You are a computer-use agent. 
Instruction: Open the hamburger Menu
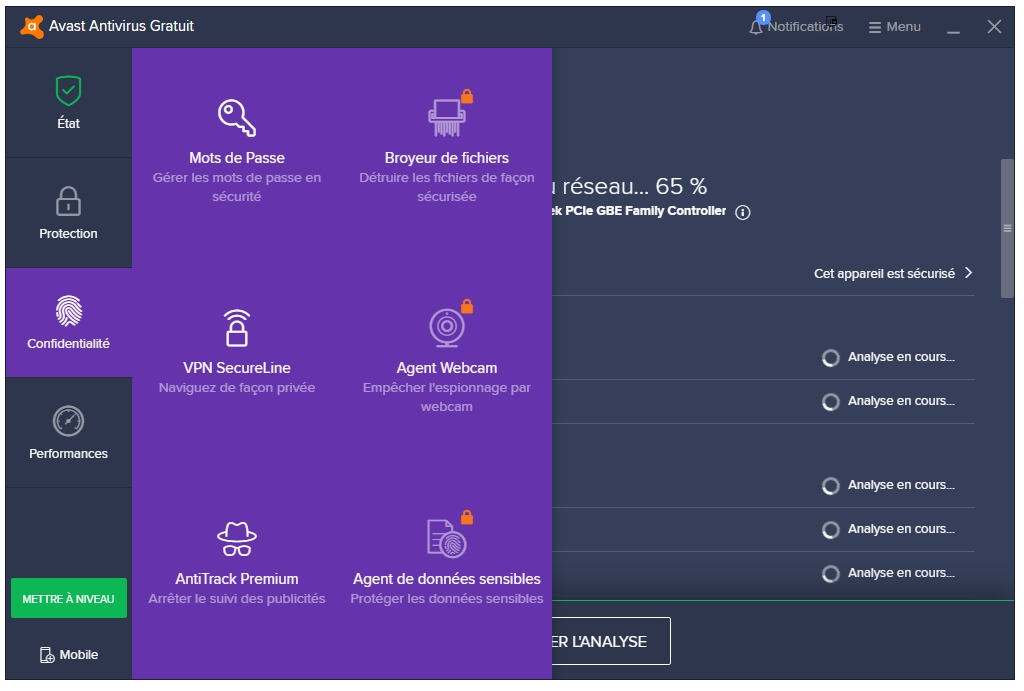pos(894,27)
